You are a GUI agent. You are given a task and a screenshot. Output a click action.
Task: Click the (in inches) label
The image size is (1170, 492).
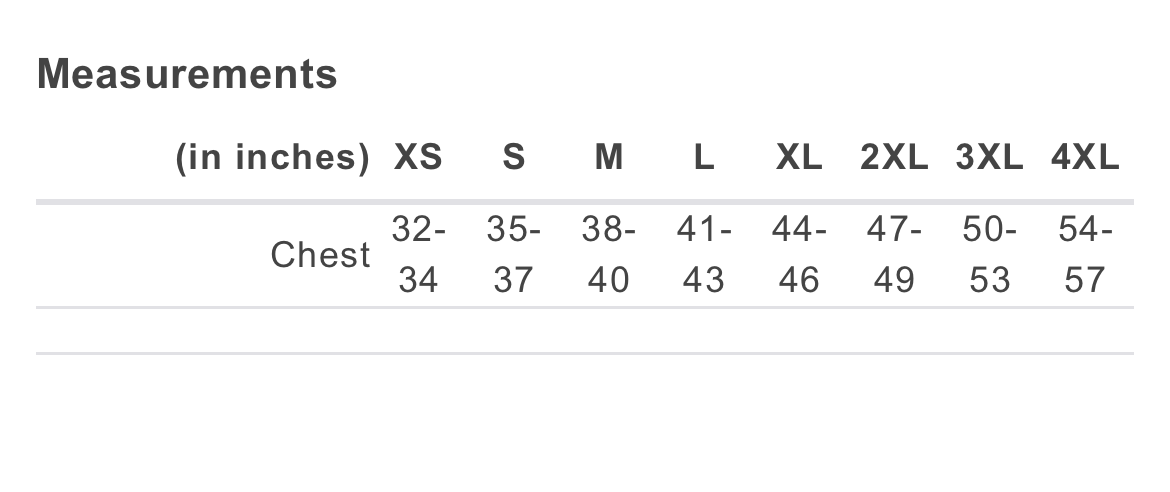coord(272,158)
